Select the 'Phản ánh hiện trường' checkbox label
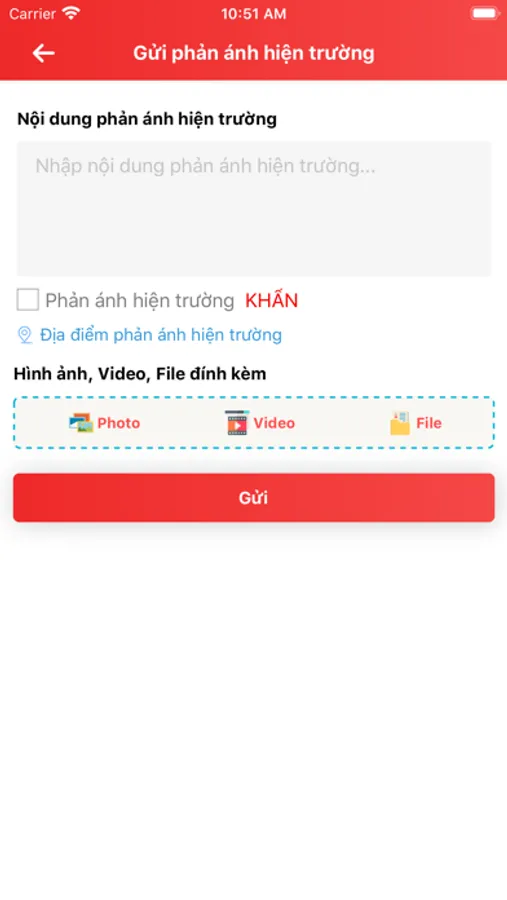This screenshot has width=507, height=900. [x=140, y=301]
